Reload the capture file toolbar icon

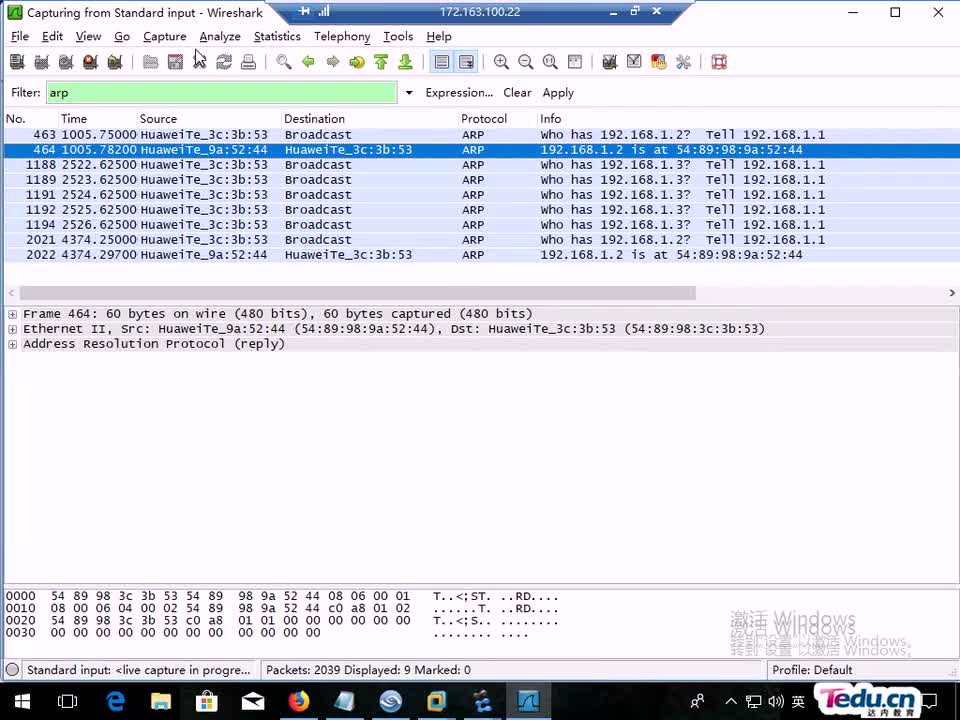(x=224, y=62)
